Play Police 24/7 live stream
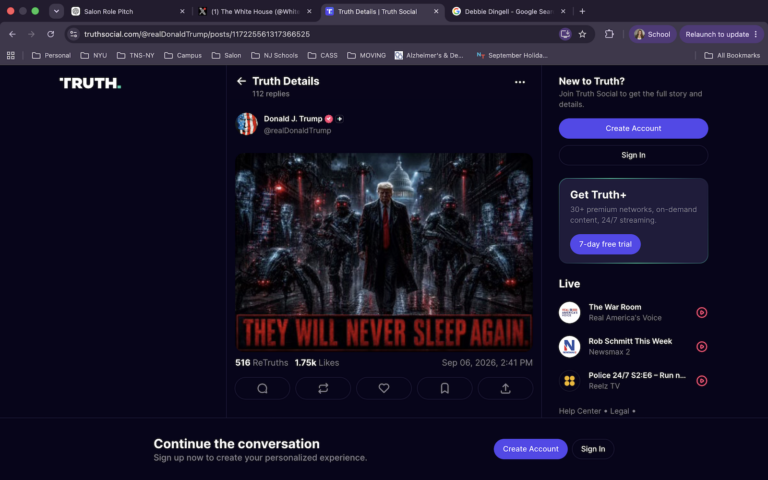This screenshot has height=480, width=768. (701, 381)
